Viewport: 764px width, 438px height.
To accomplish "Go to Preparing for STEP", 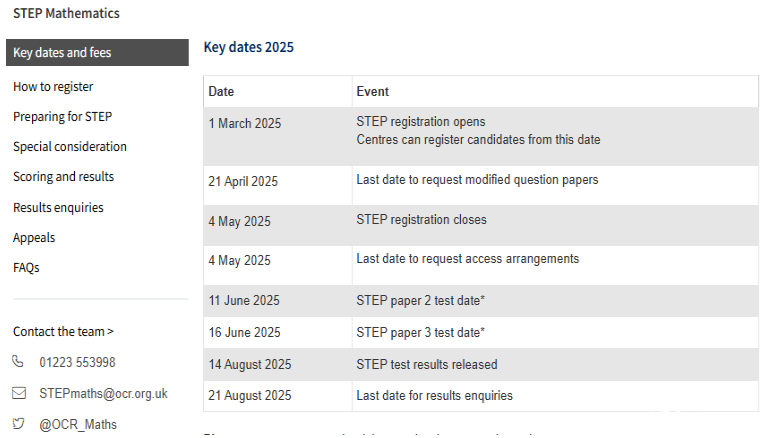I will [x=62, y=117].
